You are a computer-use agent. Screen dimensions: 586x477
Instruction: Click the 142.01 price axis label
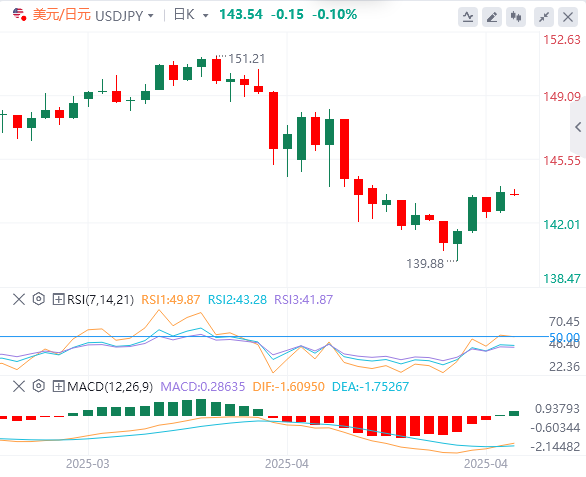562,225
